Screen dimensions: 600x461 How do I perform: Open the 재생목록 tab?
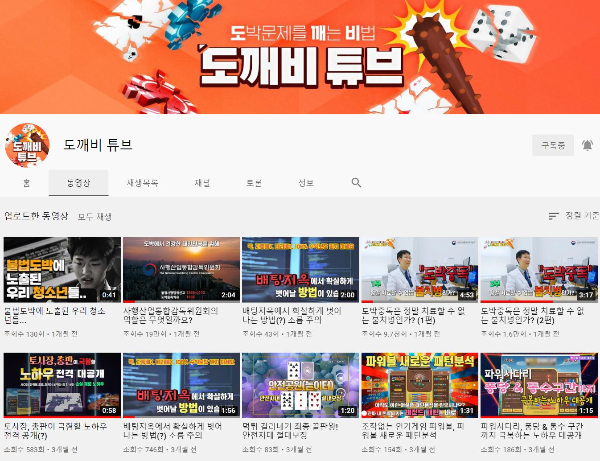tap(142, 183)
